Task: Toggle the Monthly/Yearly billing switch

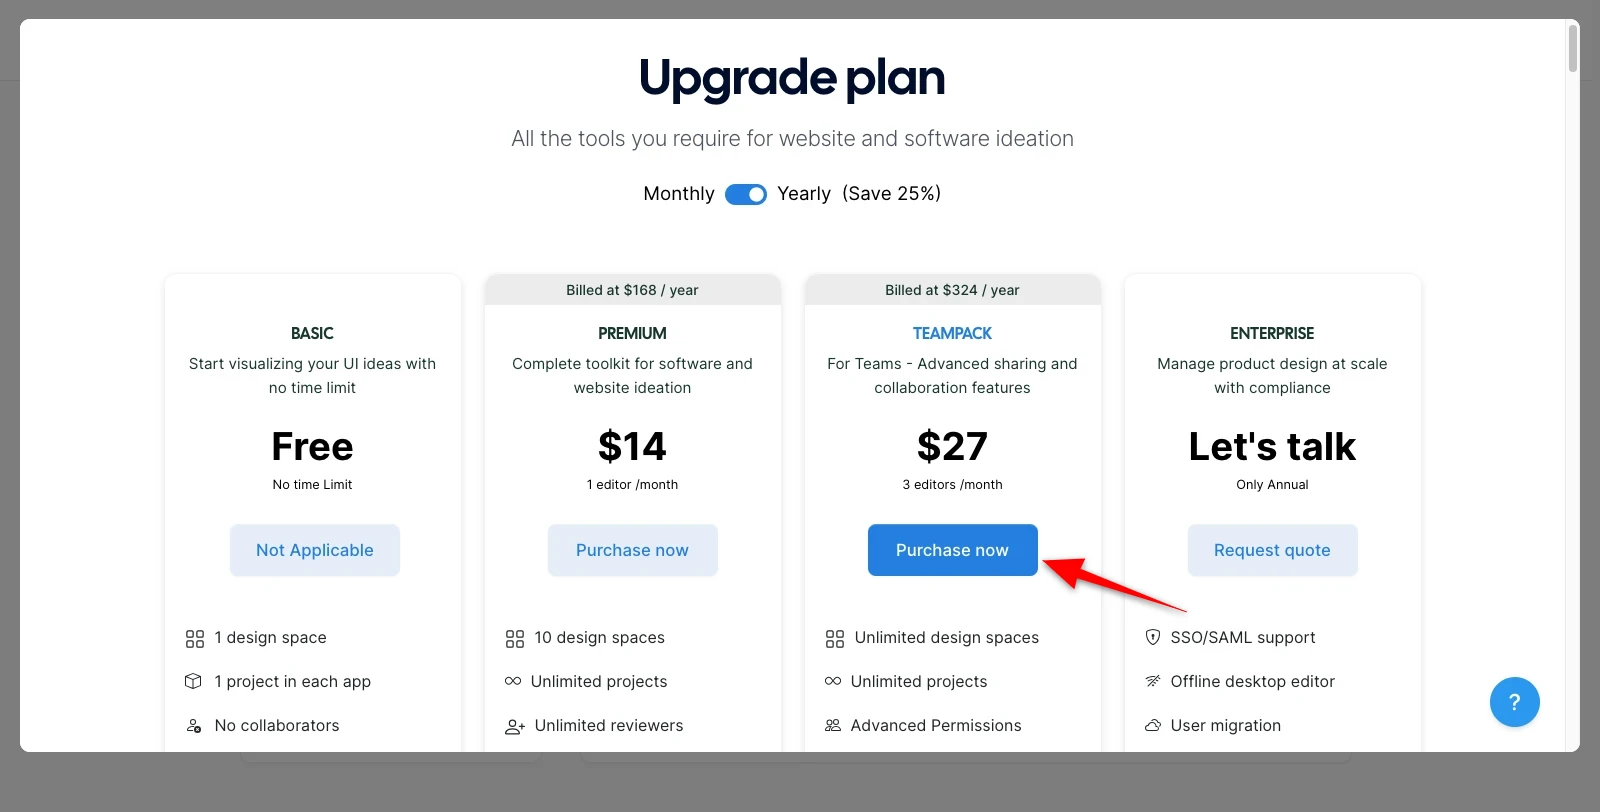Action: pos(746,194)
